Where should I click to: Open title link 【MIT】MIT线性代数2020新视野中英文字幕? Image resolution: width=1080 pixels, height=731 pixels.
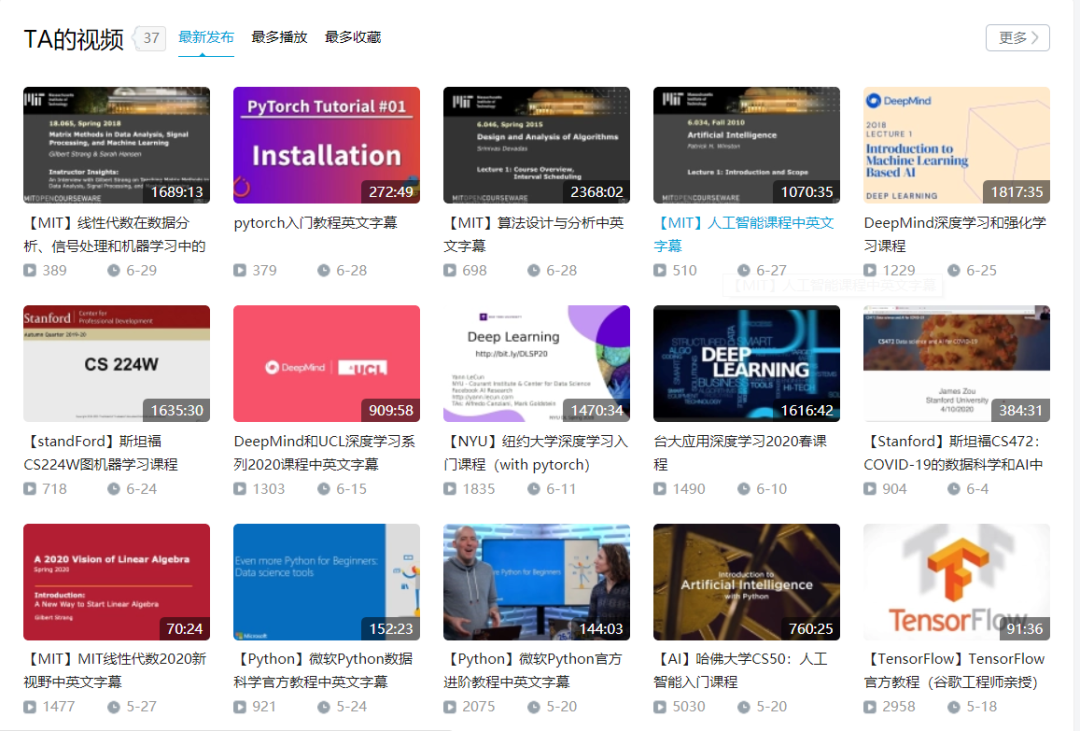point(115,670)
